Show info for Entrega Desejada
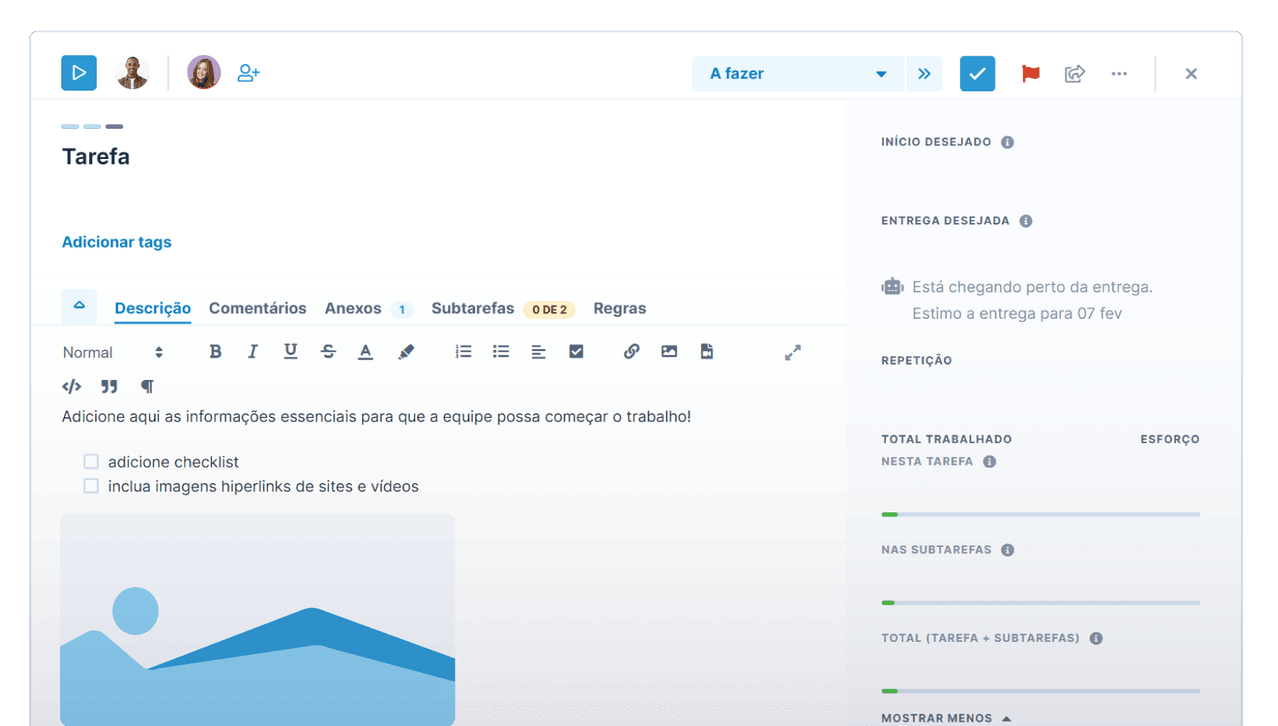The height and width of the screenshot is (726, 1278). coord(1026,221)
